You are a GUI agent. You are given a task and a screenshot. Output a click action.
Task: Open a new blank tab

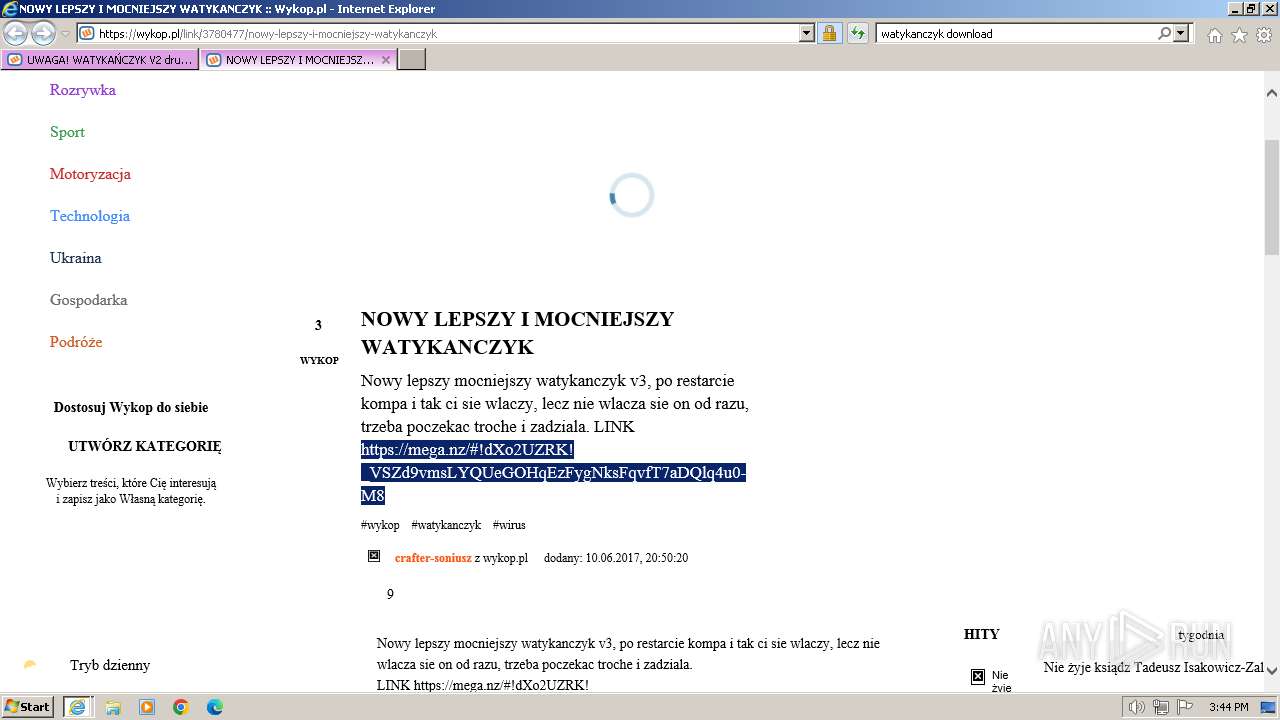point(412,60)
